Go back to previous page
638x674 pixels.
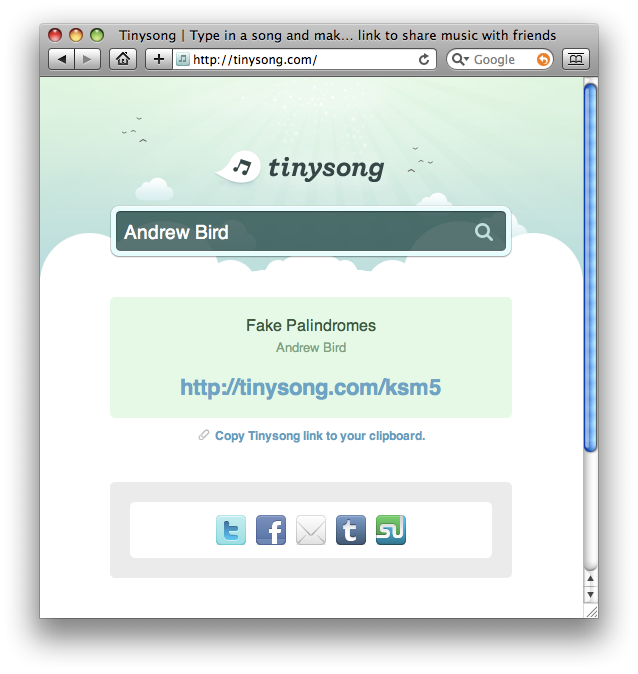pos(61,59)
